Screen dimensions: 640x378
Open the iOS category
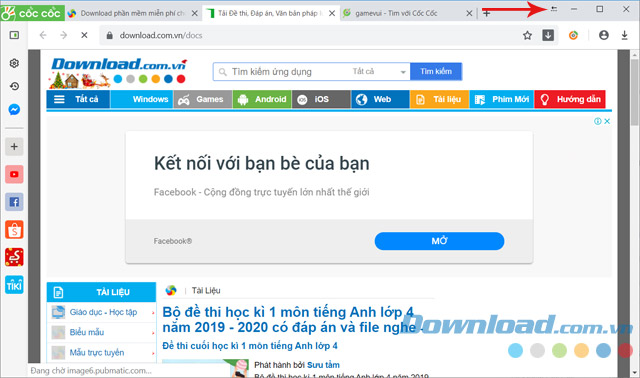321,99
